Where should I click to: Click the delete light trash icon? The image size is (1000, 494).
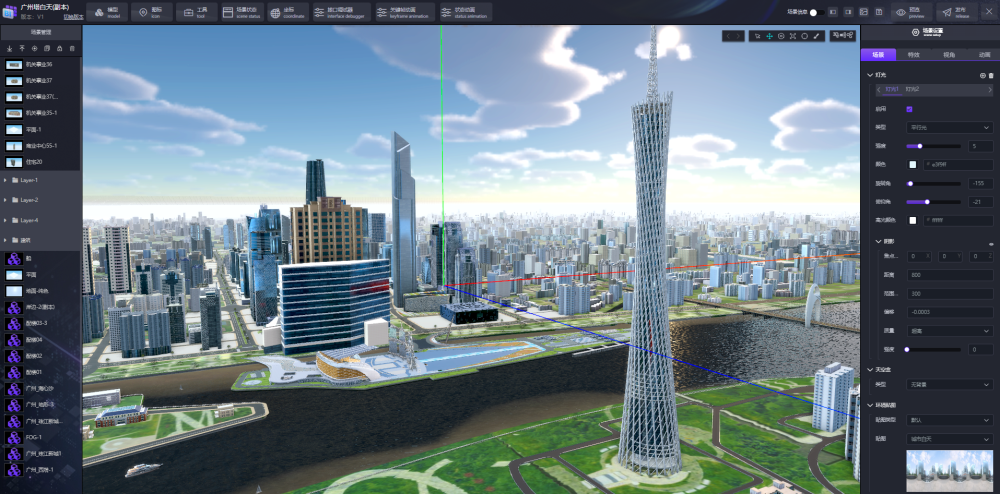point(991,75)
